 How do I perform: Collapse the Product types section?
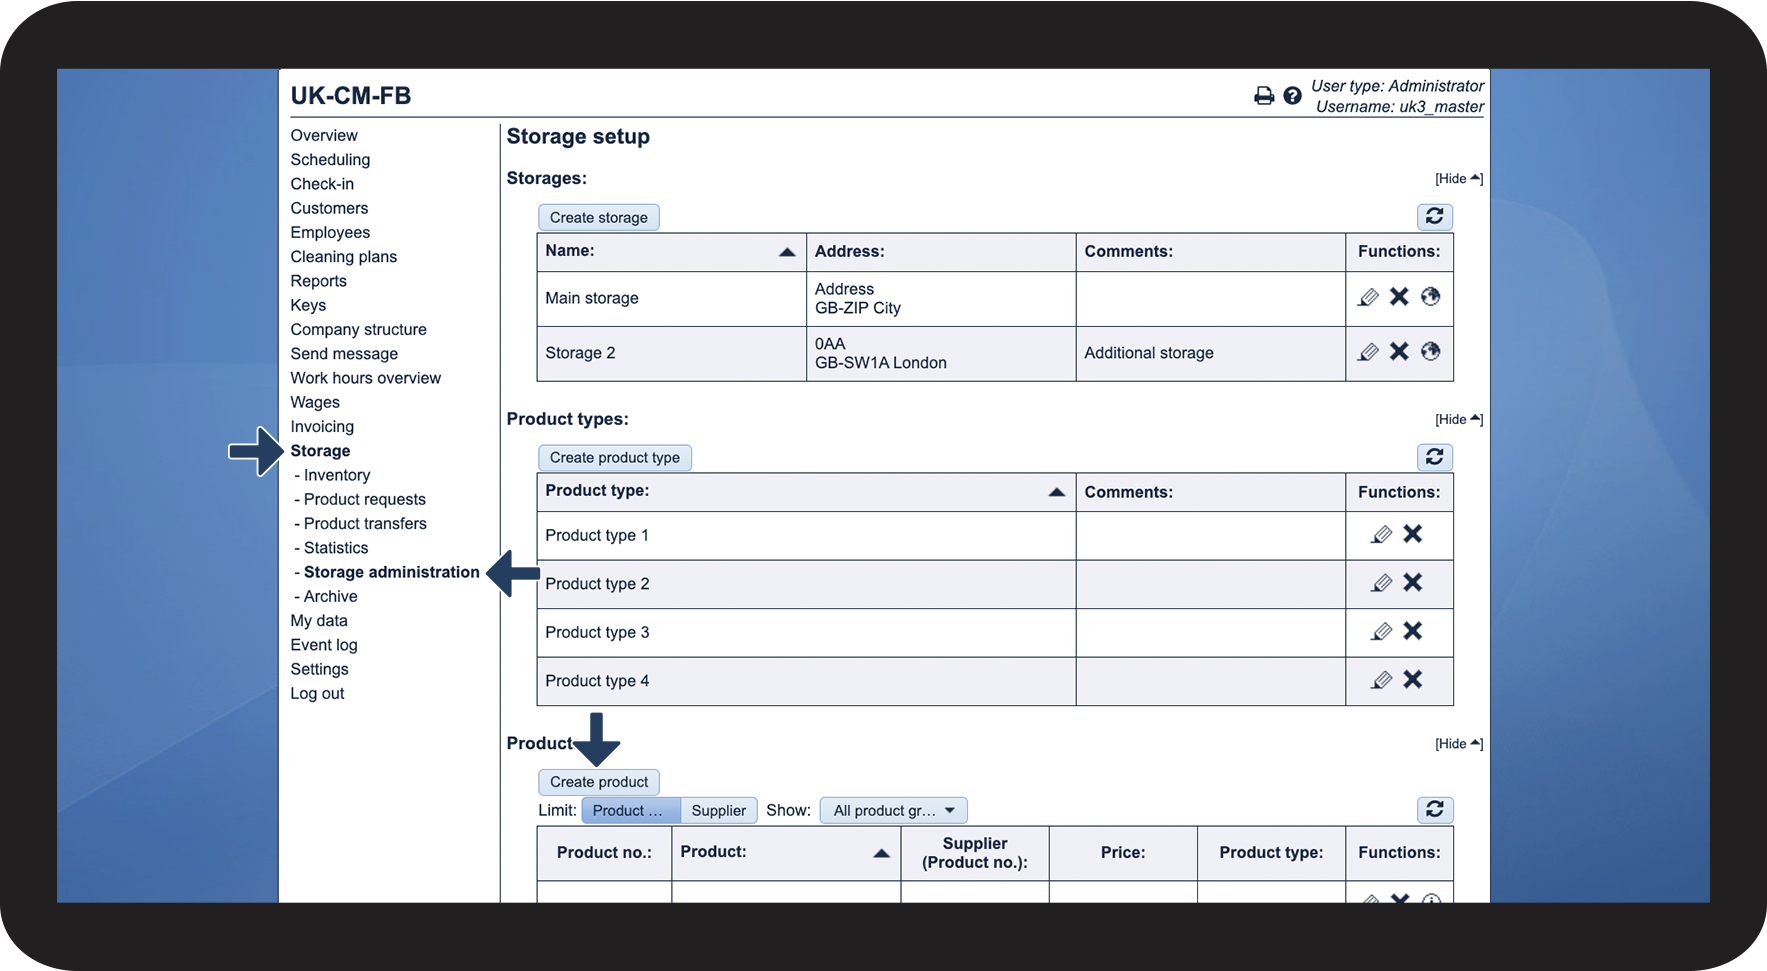(1459, 420)
